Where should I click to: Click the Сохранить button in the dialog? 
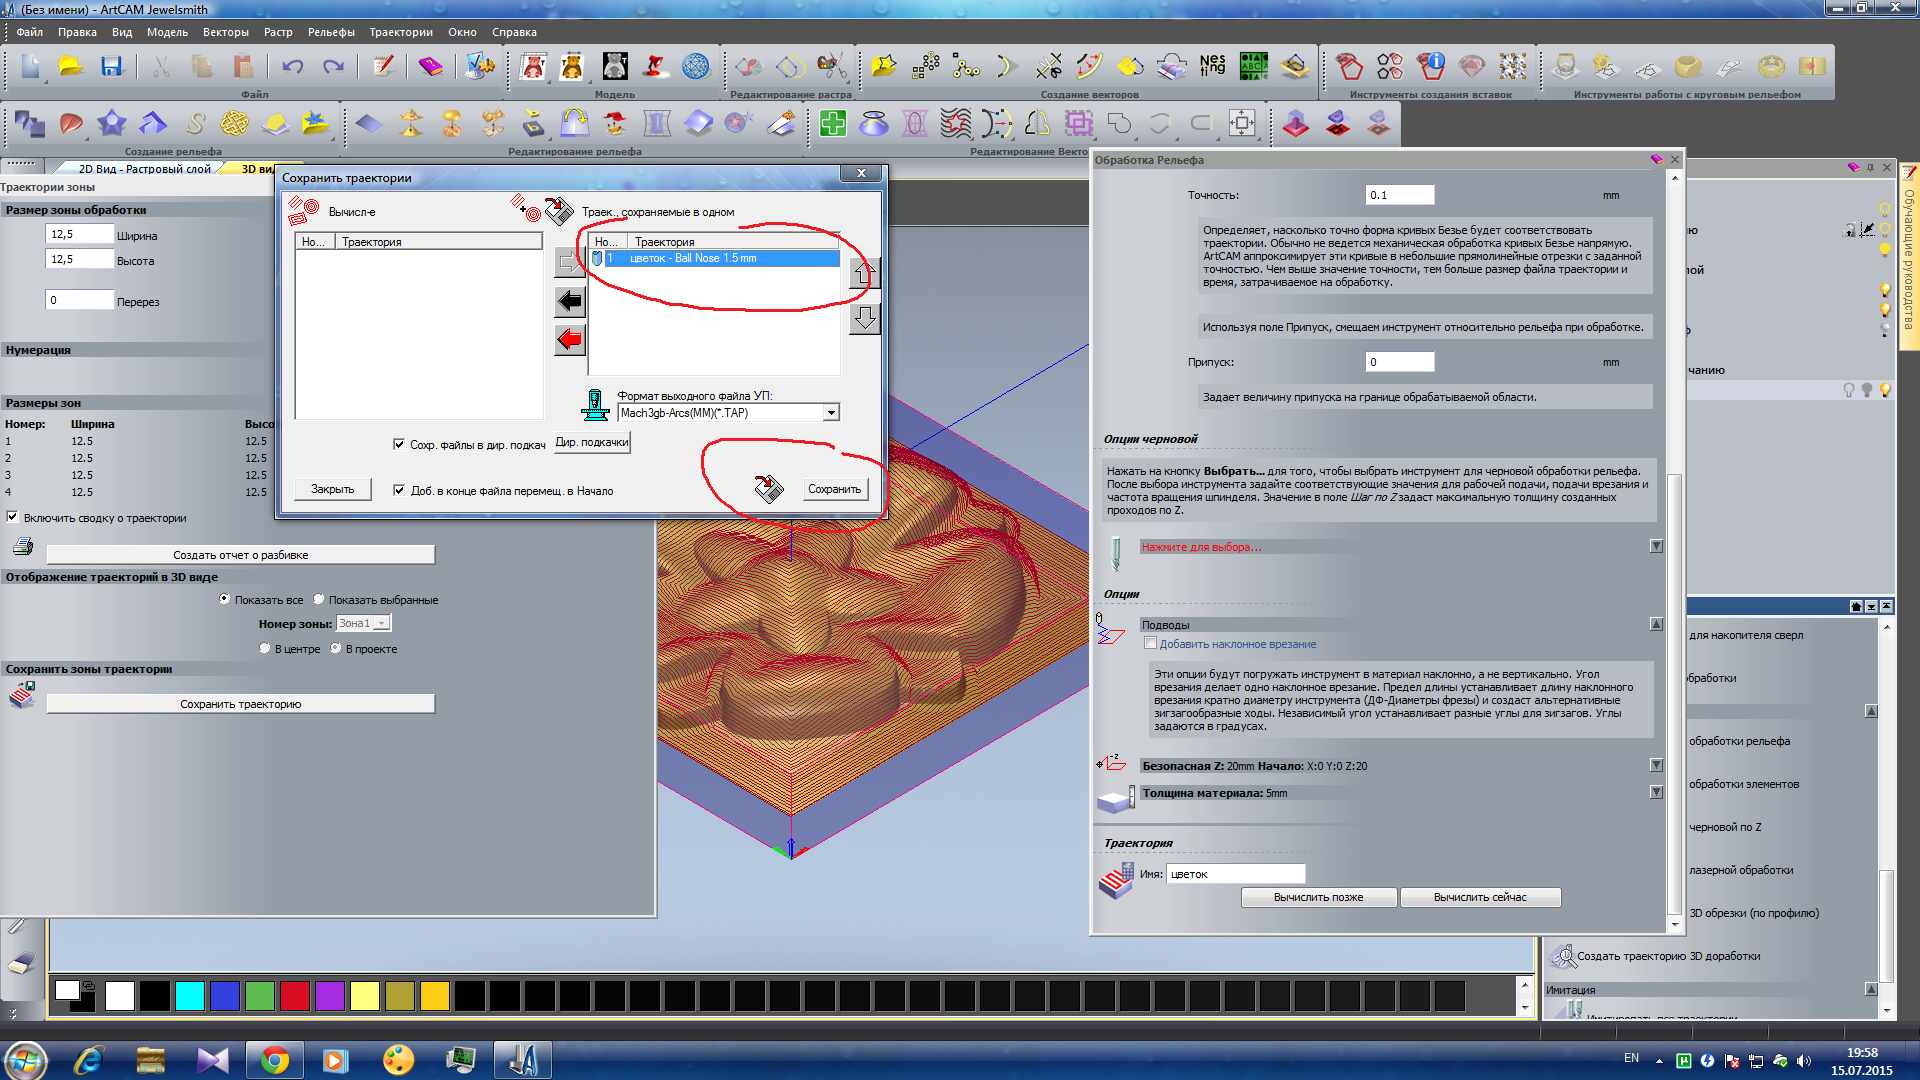tap(834, 489)
